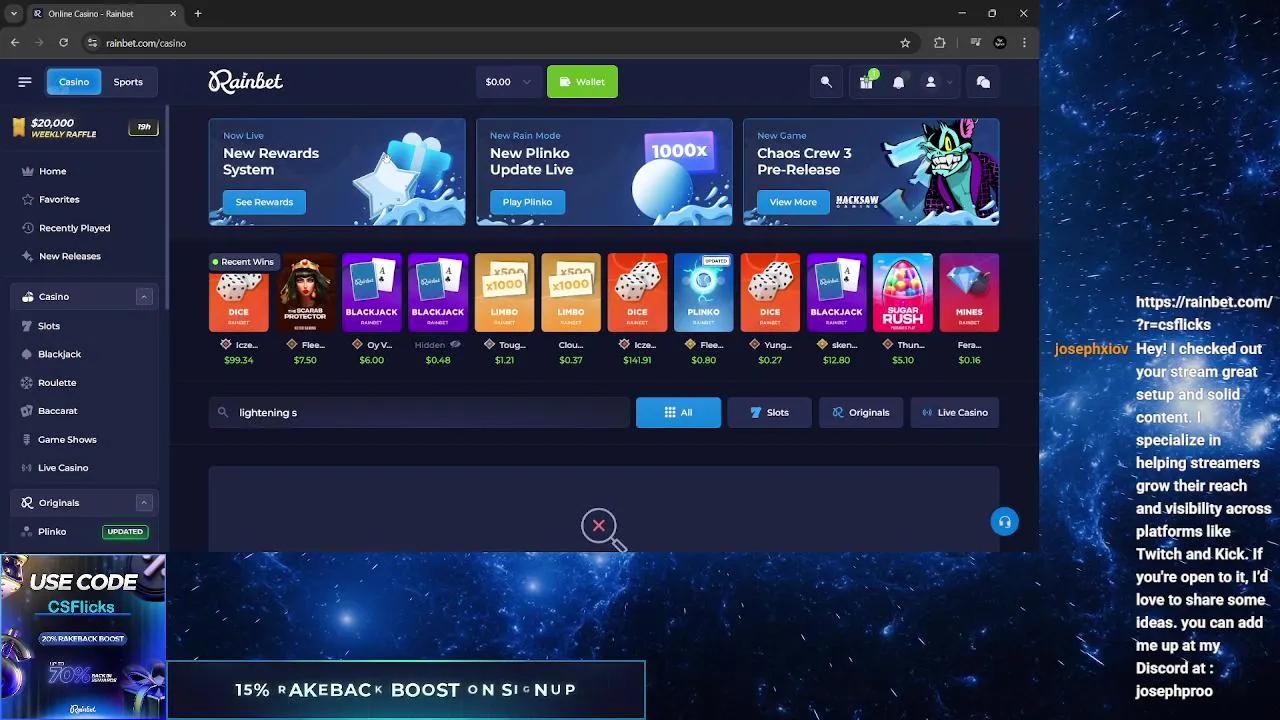
Task: Open the Sugar Rush recent win
Action: point(903,292)
